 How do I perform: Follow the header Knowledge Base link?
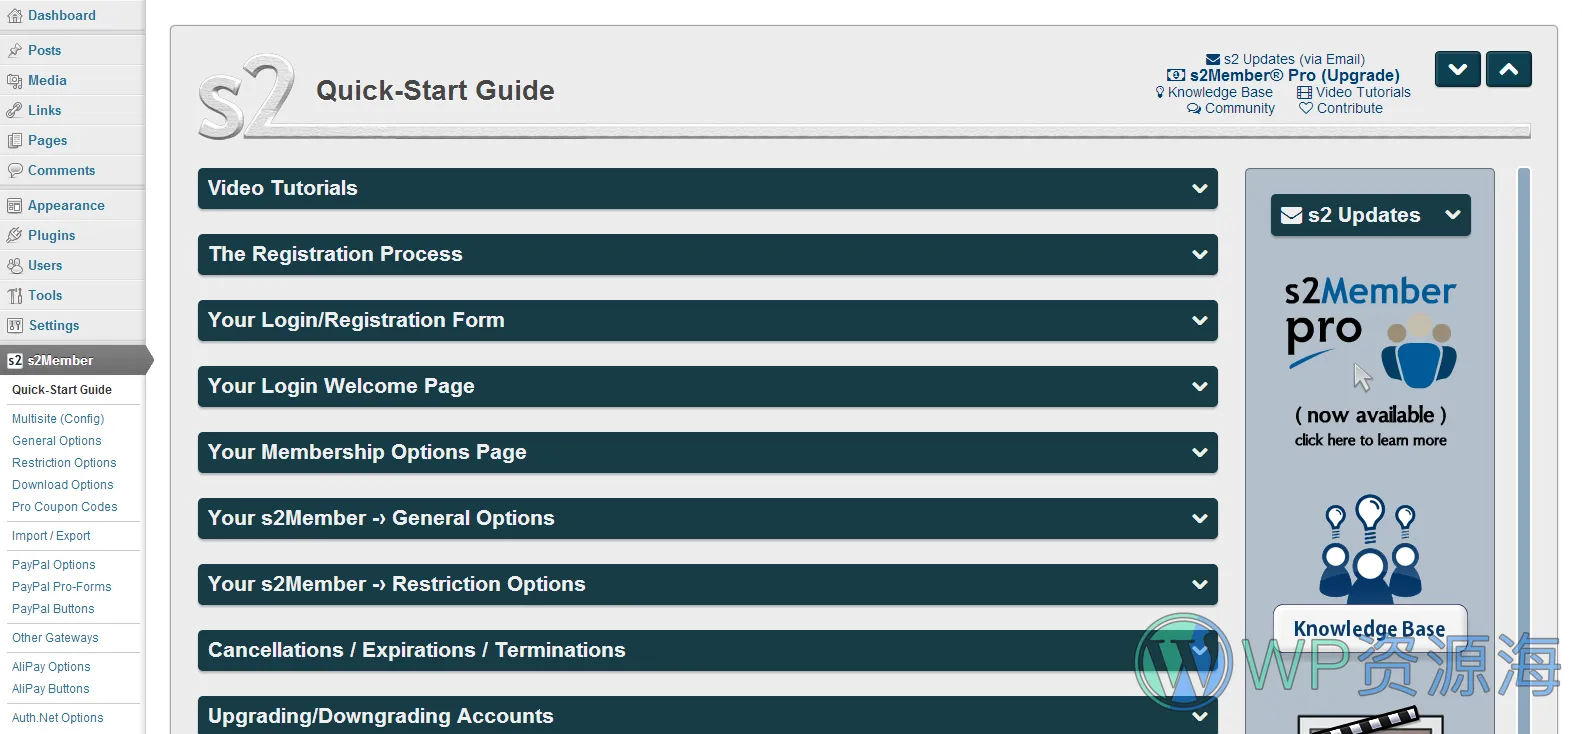pos(1220,92)
